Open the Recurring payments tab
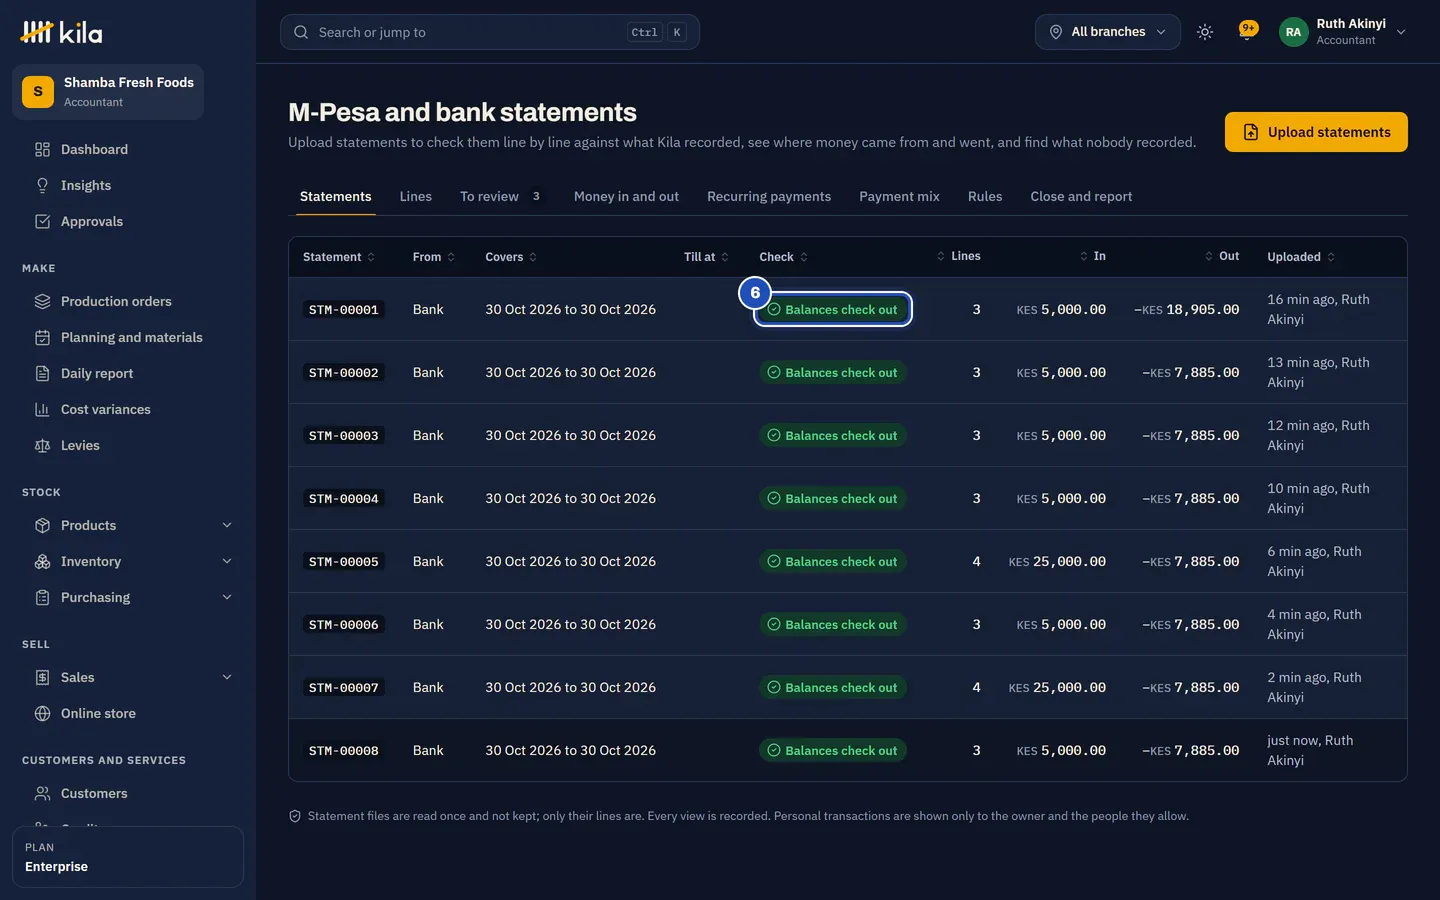 (x=769, y=196)
